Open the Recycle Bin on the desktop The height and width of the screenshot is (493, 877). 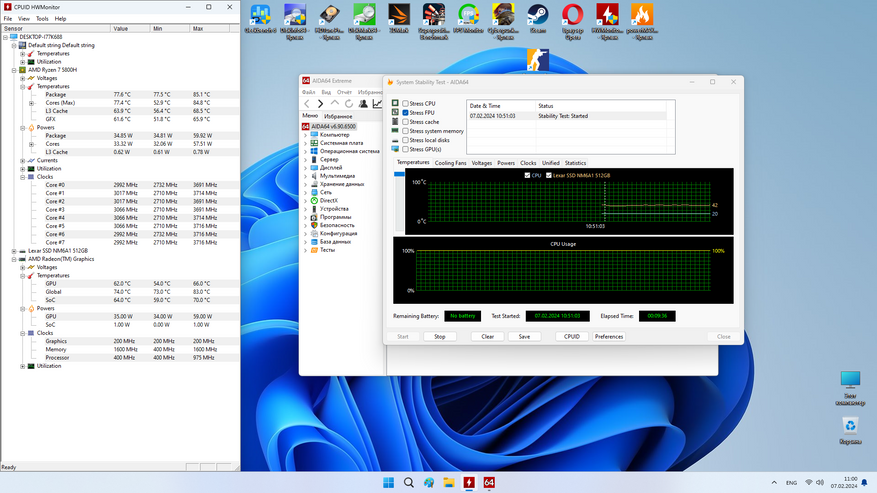coord(849,427)
